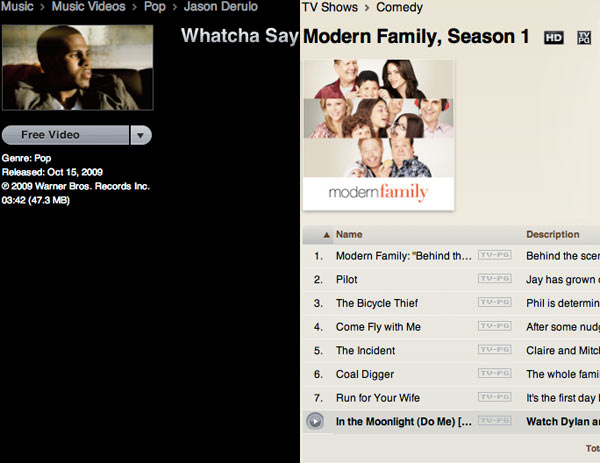Click the HD badge beside the title
Viewport: 600px width, 463px height.
point(554,37)
